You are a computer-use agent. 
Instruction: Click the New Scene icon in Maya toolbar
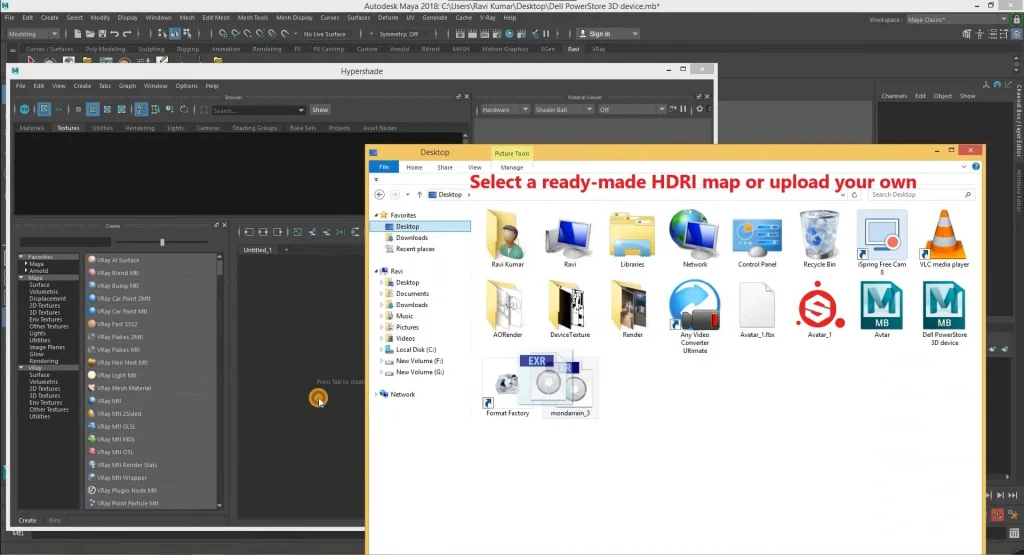point(77,34)
